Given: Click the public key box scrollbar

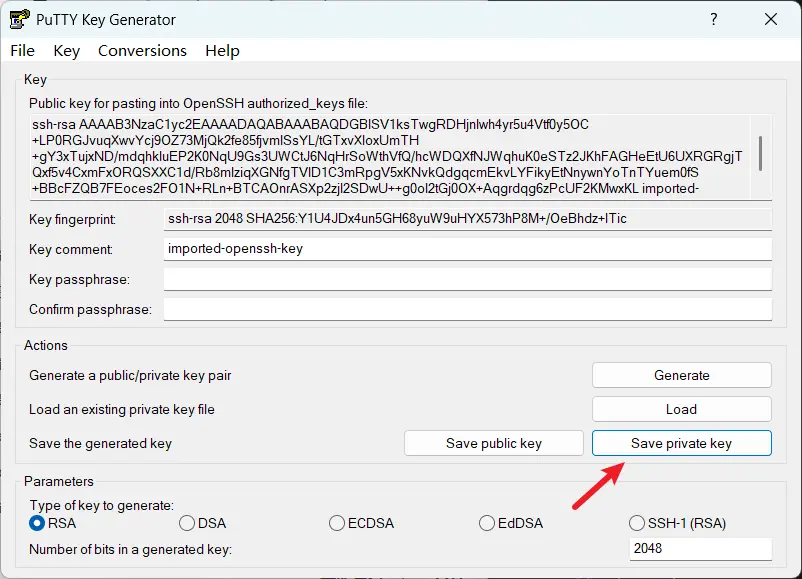Looking at the screenshot, I should [761, 155].
